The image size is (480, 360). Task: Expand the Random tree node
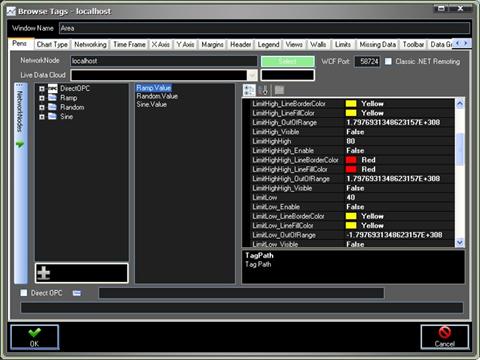click(x=42, y=107)
